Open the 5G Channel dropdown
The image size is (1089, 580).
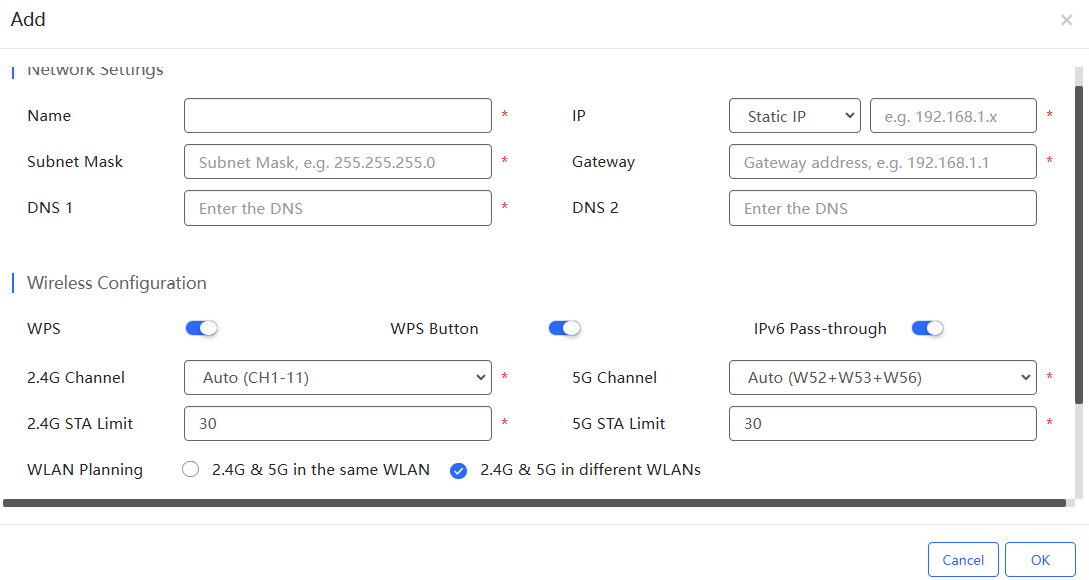coord(883,378)
